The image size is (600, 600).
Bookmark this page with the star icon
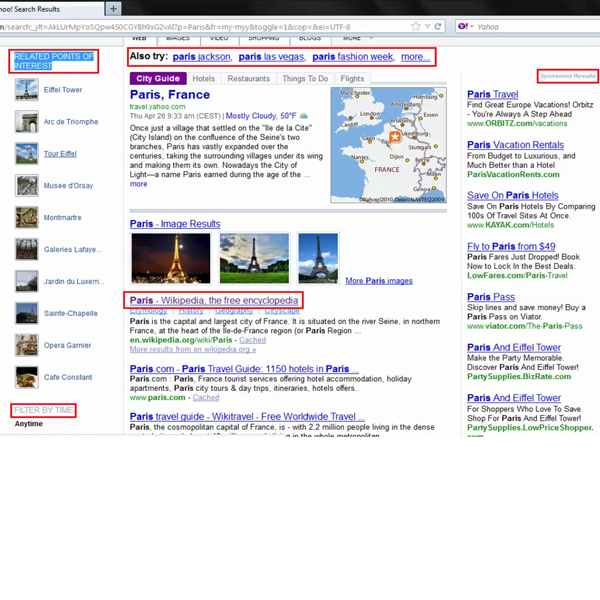tap(415, 26)
